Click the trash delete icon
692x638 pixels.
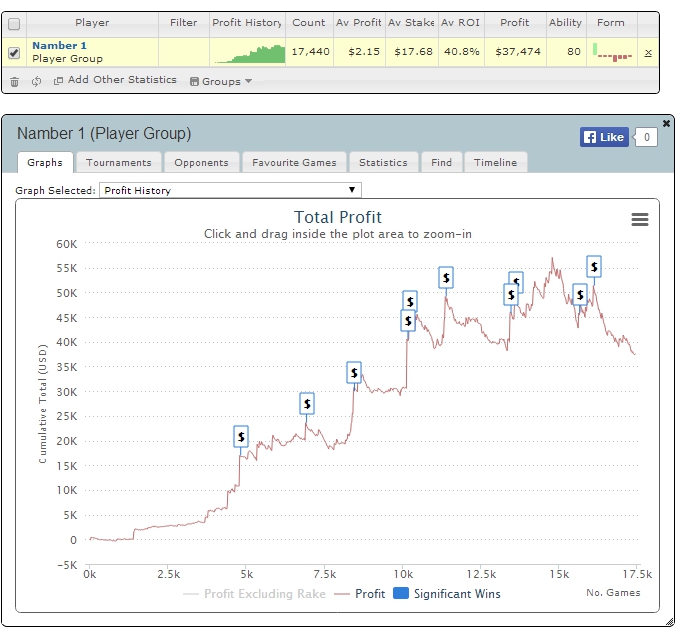click(x=15, y=82)
